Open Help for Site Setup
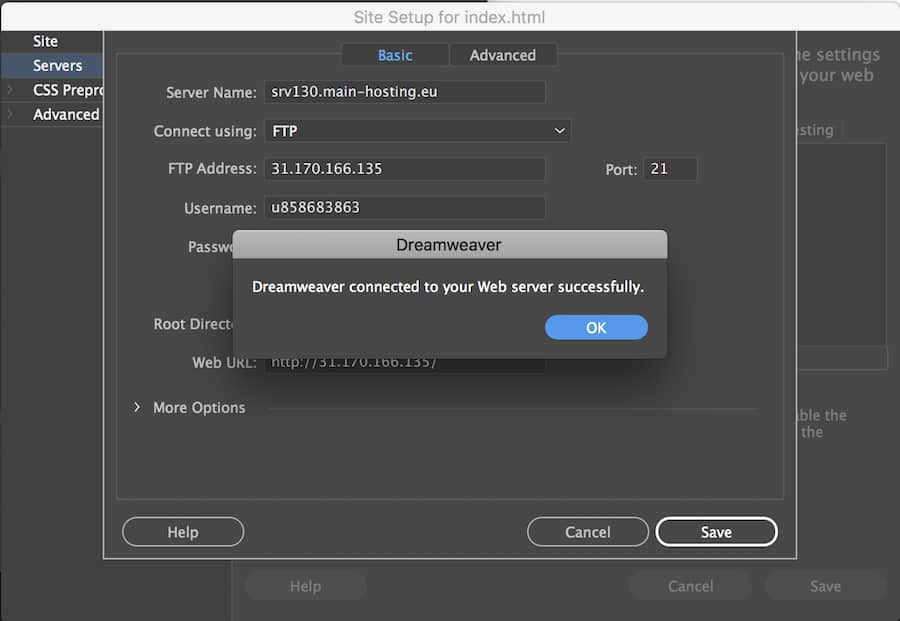Image resolution: width=900 pixels, height=621 pixels. 183,531
